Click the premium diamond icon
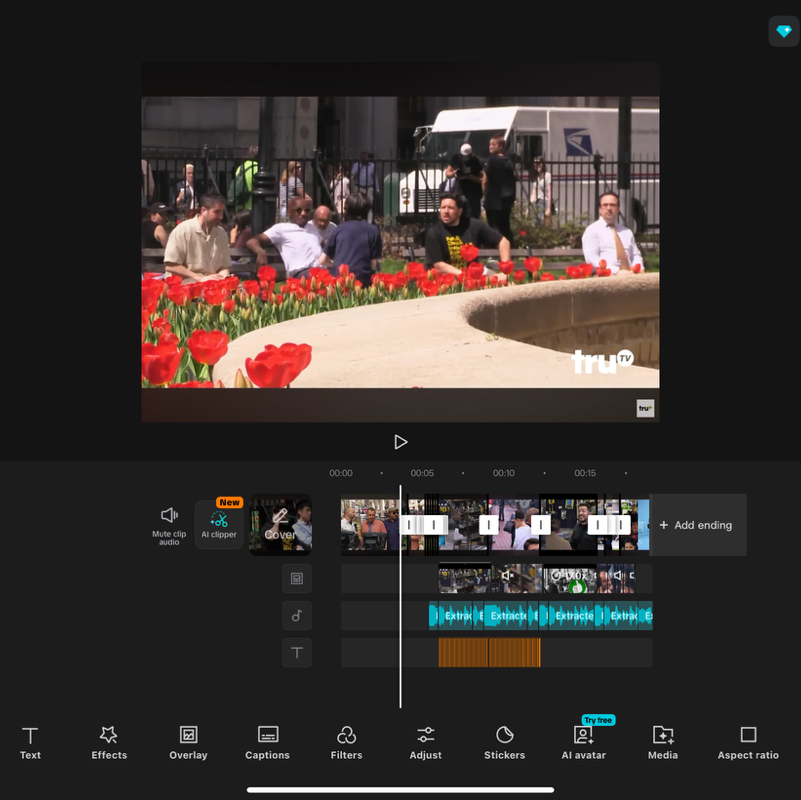This screenshot has height=800, width=801. click(783, 31)
